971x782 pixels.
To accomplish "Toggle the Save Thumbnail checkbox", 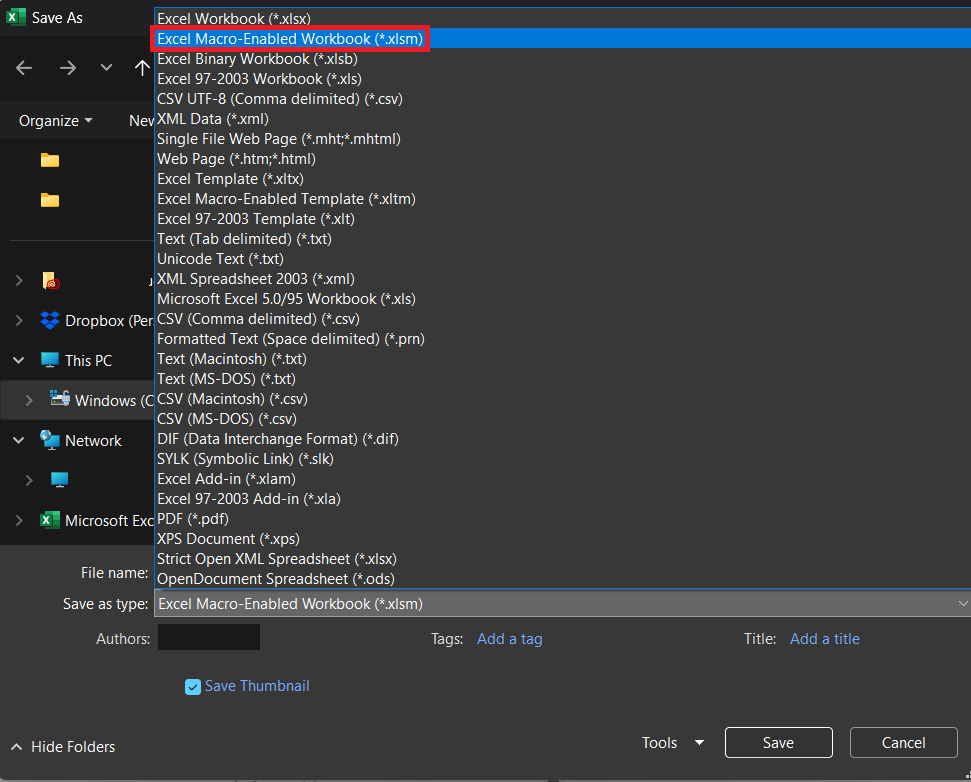I will [x=193, y=687].
